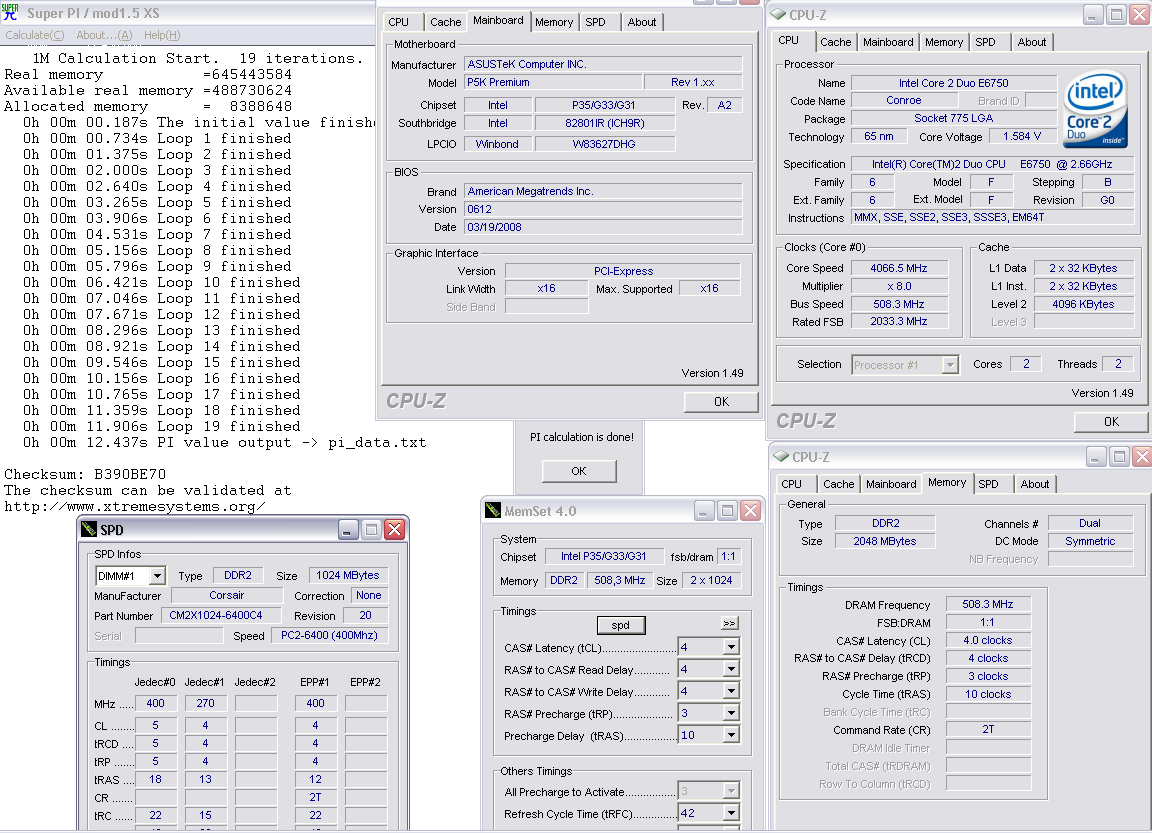Switch to Mainboard tab in top-right CPU-Z window

click(888, 42)
